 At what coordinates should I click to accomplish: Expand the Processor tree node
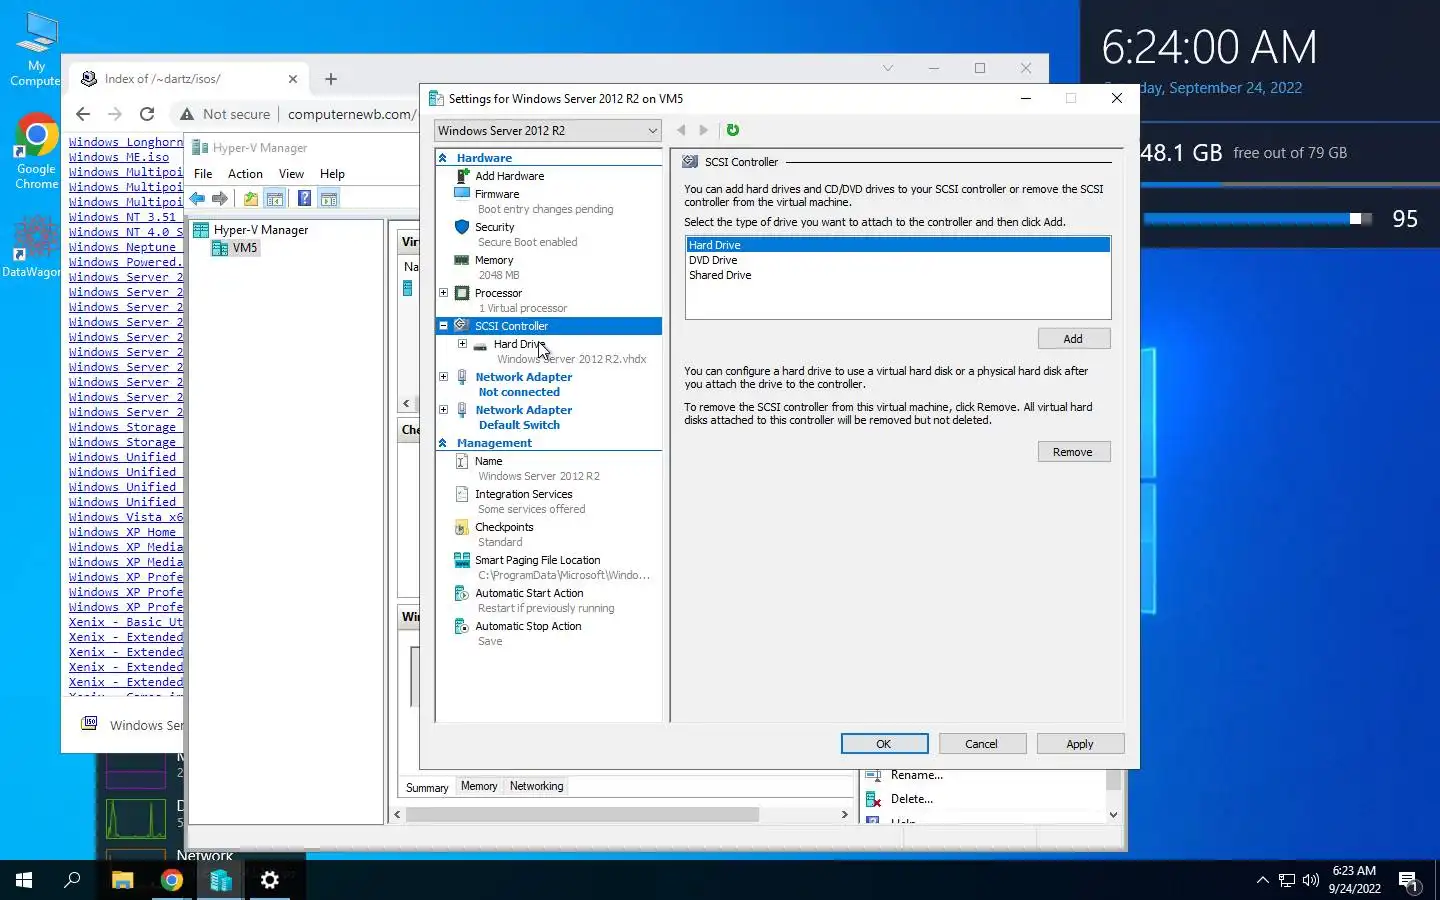click(443, 293)
